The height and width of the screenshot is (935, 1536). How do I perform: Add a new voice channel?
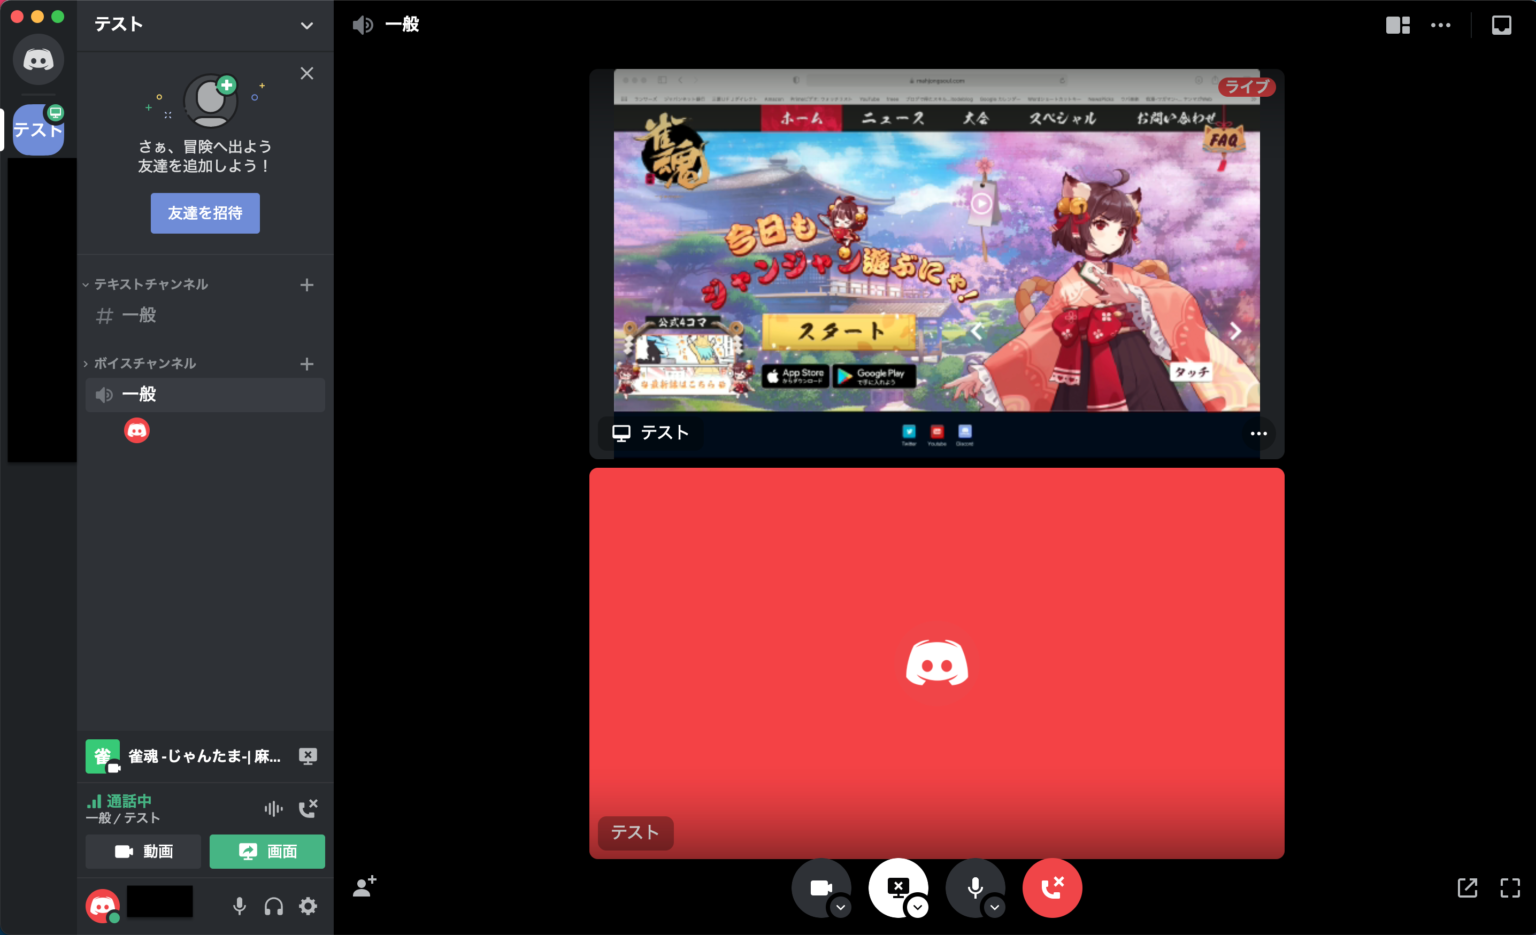[x=307, y=364]
